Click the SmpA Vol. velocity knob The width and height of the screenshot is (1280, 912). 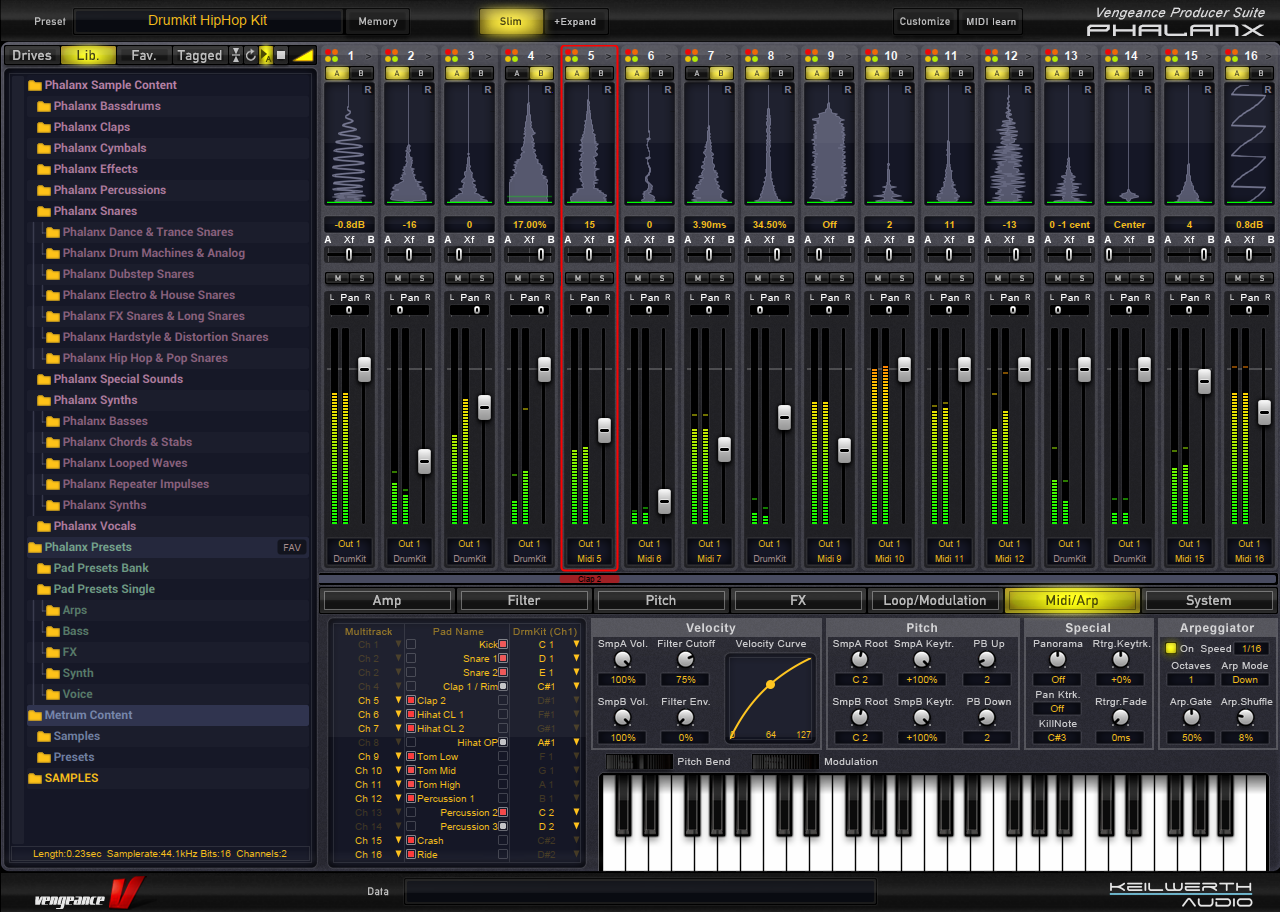623,660
